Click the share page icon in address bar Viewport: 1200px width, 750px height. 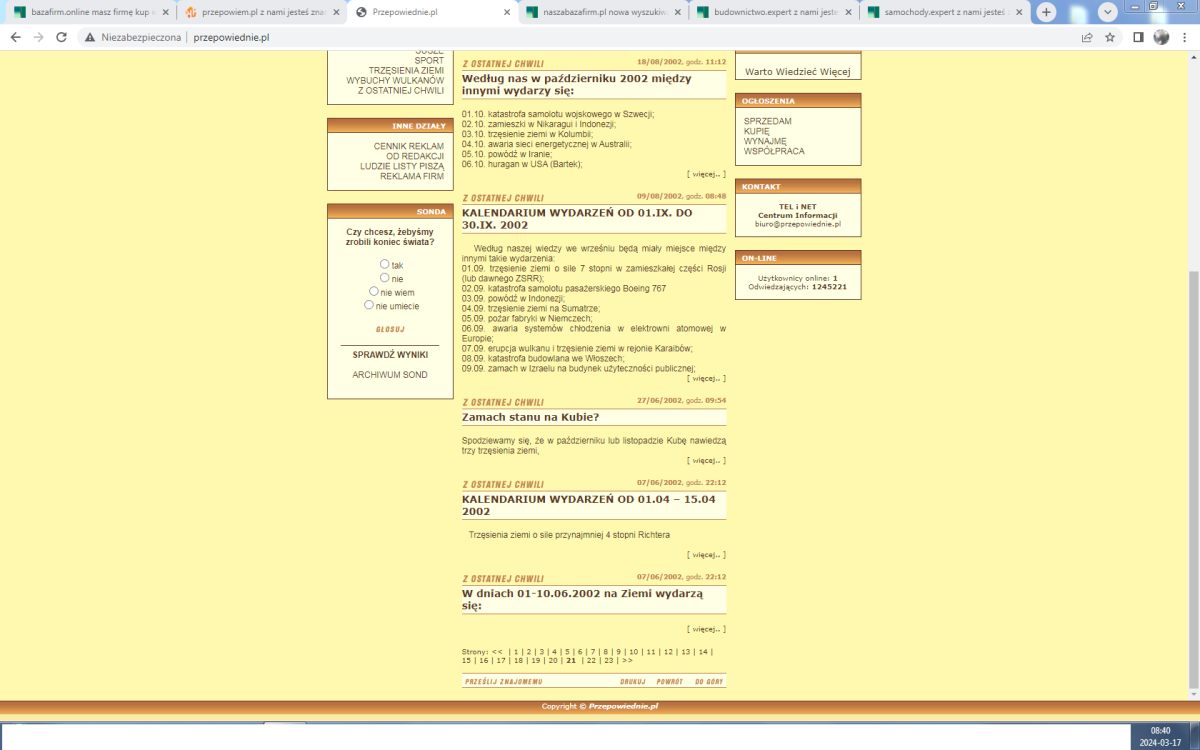(1087, 37)
